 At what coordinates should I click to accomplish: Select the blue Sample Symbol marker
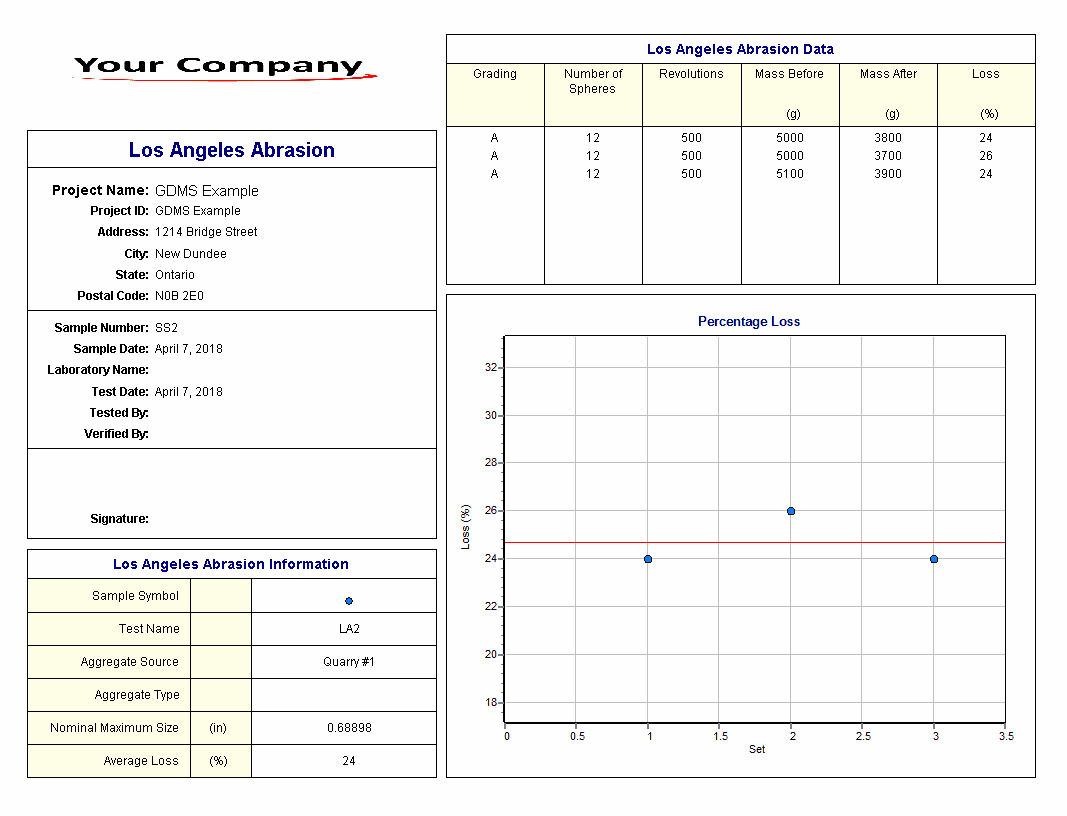click(x=348, y=601)
